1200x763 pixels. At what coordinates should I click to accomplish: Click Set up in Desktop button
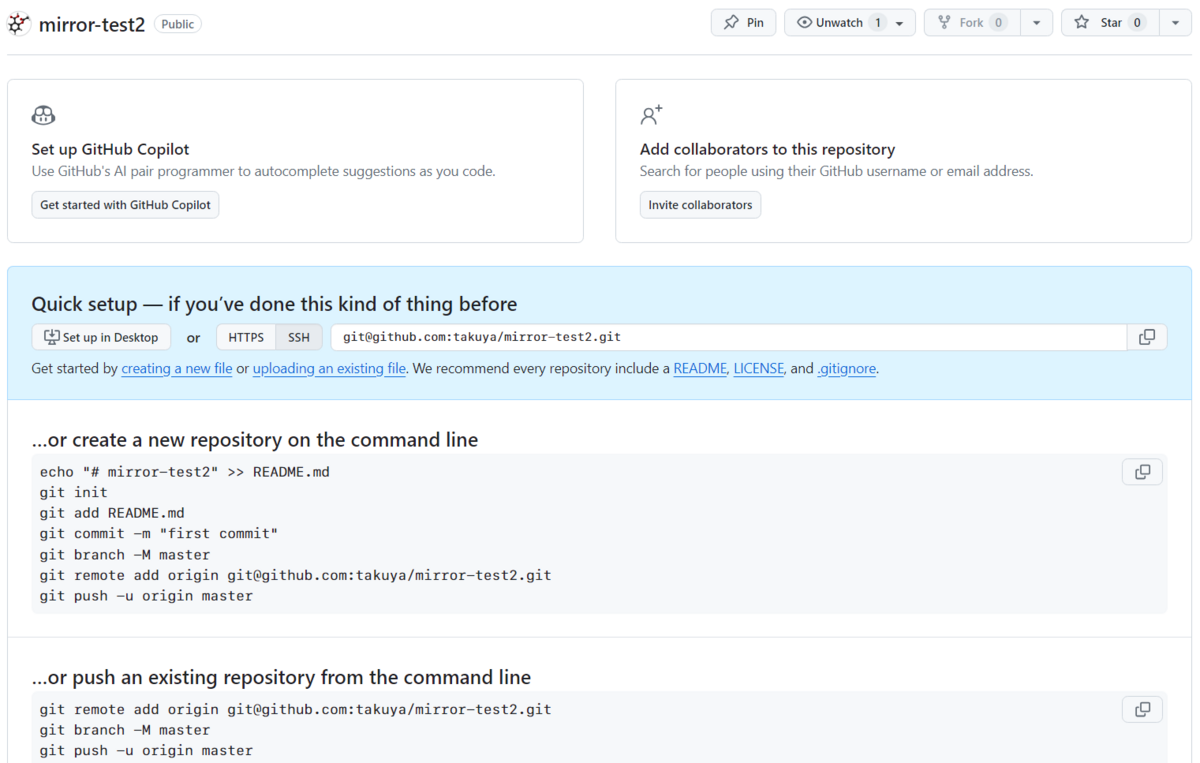point(101,338)
